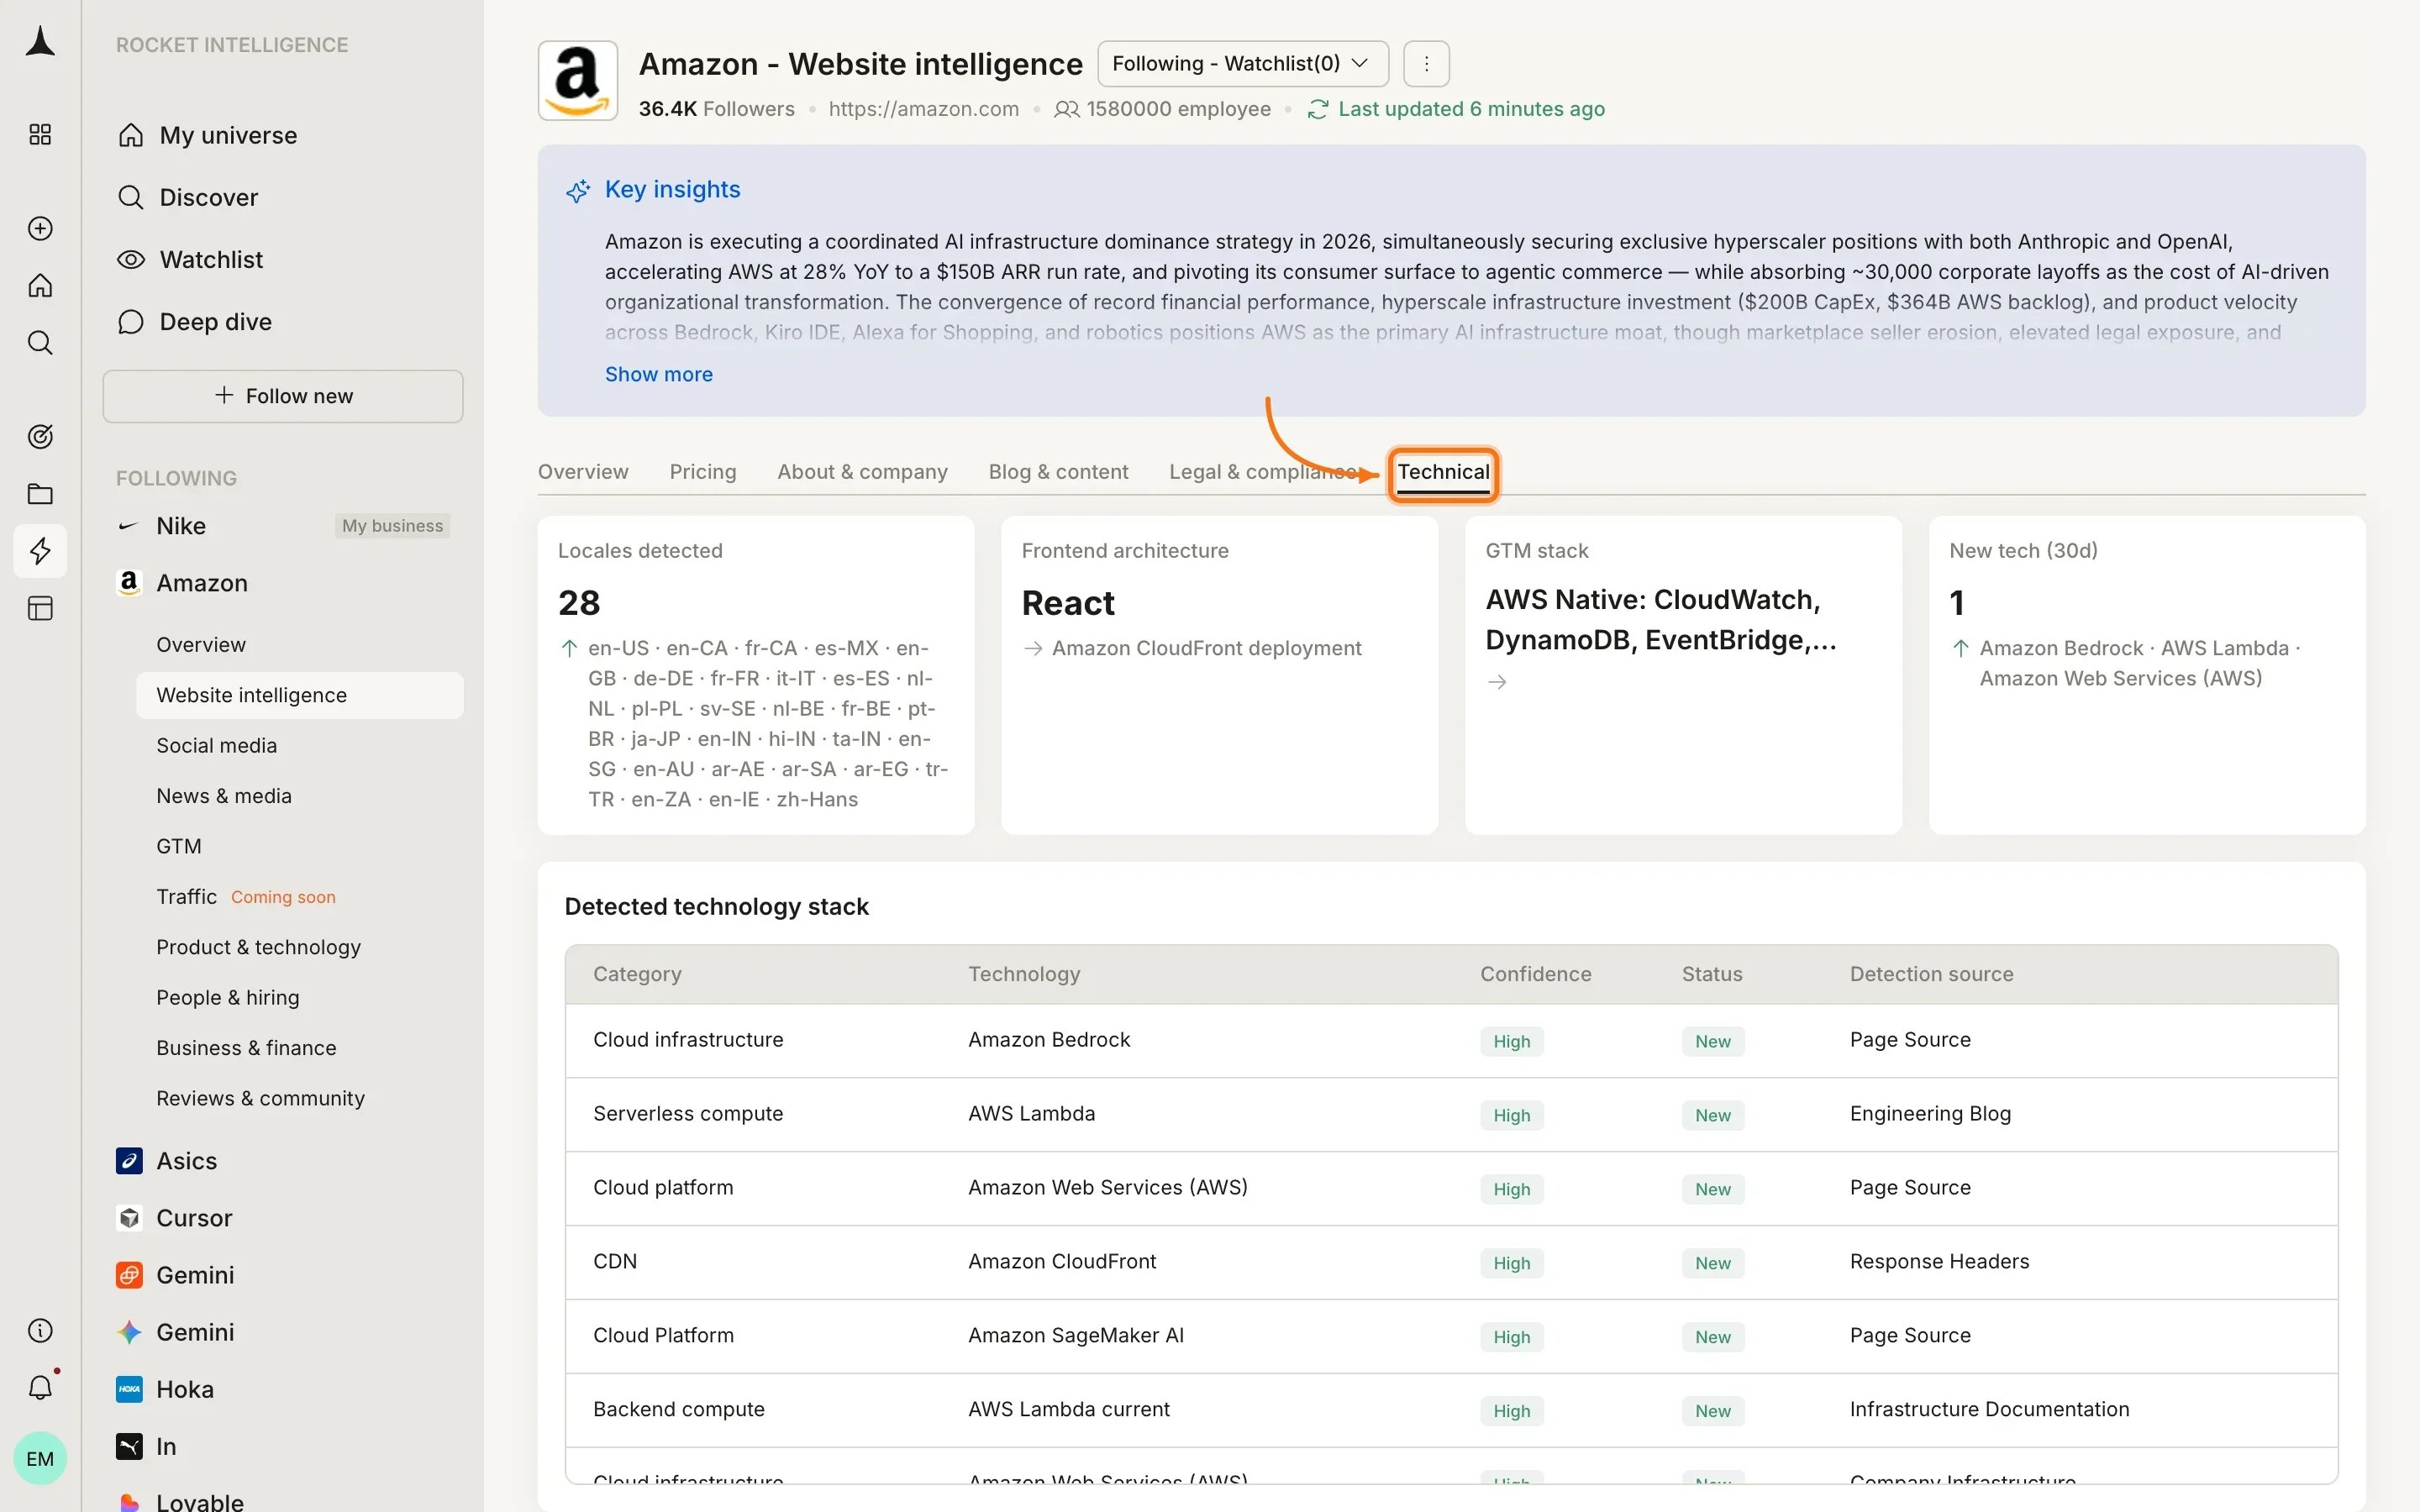2420x1512 pixels.
Task: Open the folder icon in the left rail
Action: click(40, 494)
